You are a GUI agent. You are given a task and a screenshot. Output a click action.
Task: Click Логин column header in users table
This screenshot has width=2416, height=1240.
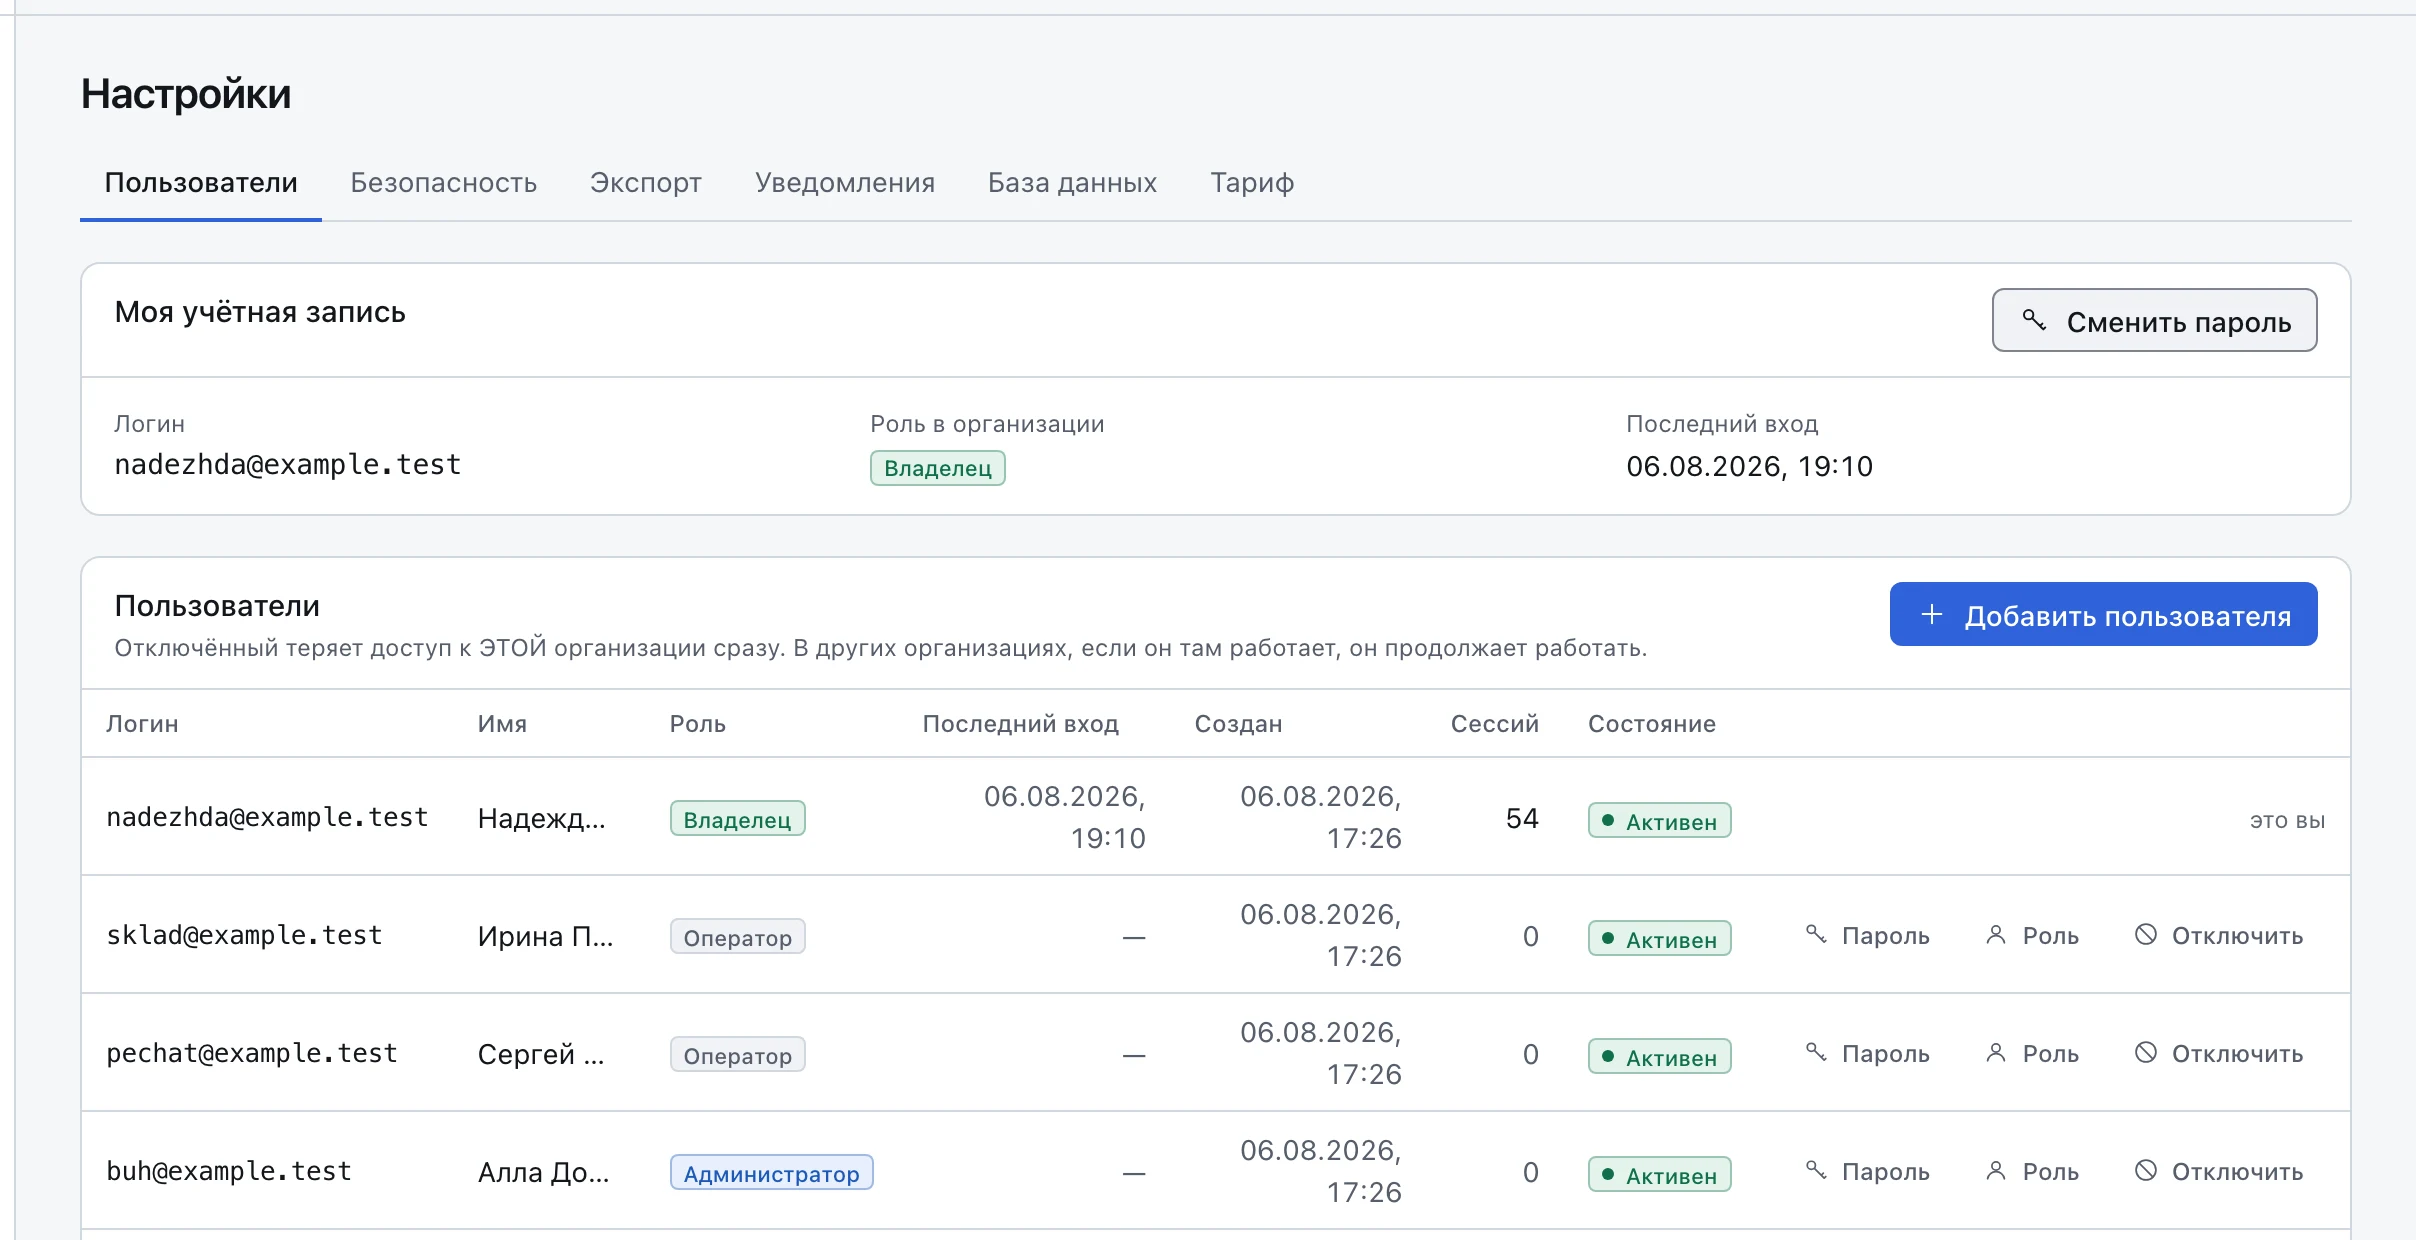point(142,723)
